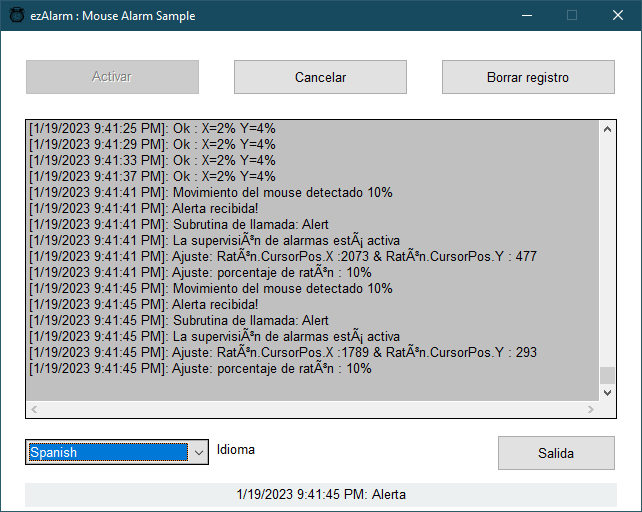The height and width of the screenshot is (512, 642).
Task: Select 9:41:45 'Movimiento del mouse detectado 10%' line
Action: 210,288
